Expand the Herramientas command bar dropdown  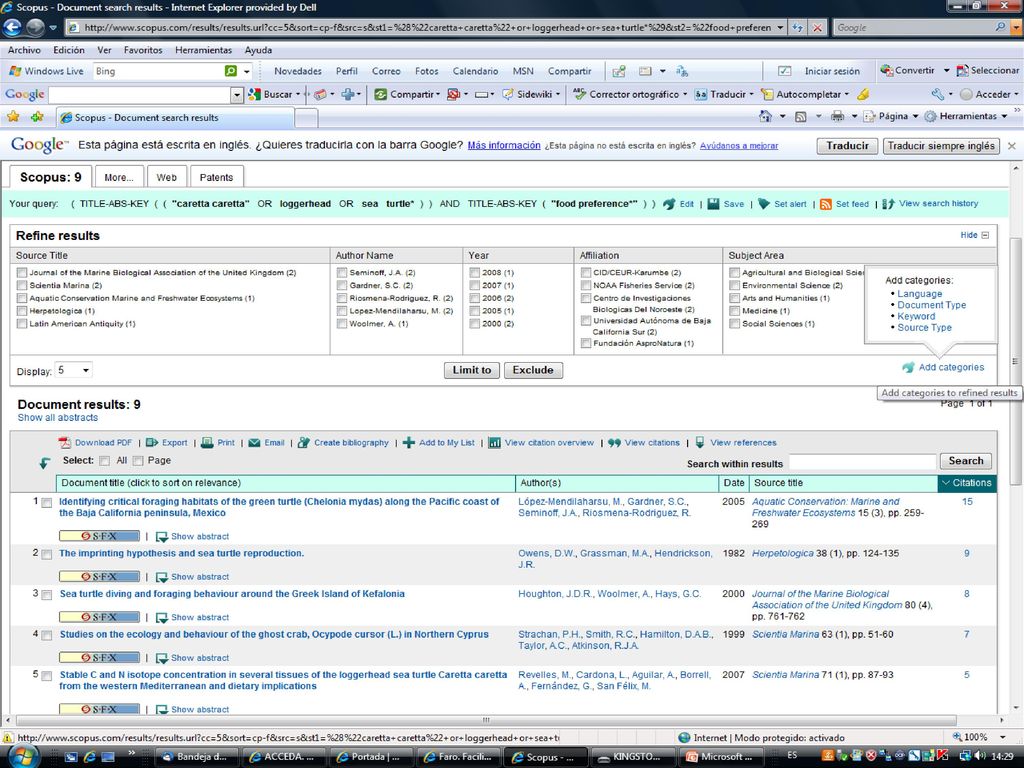click(1003, 116)
